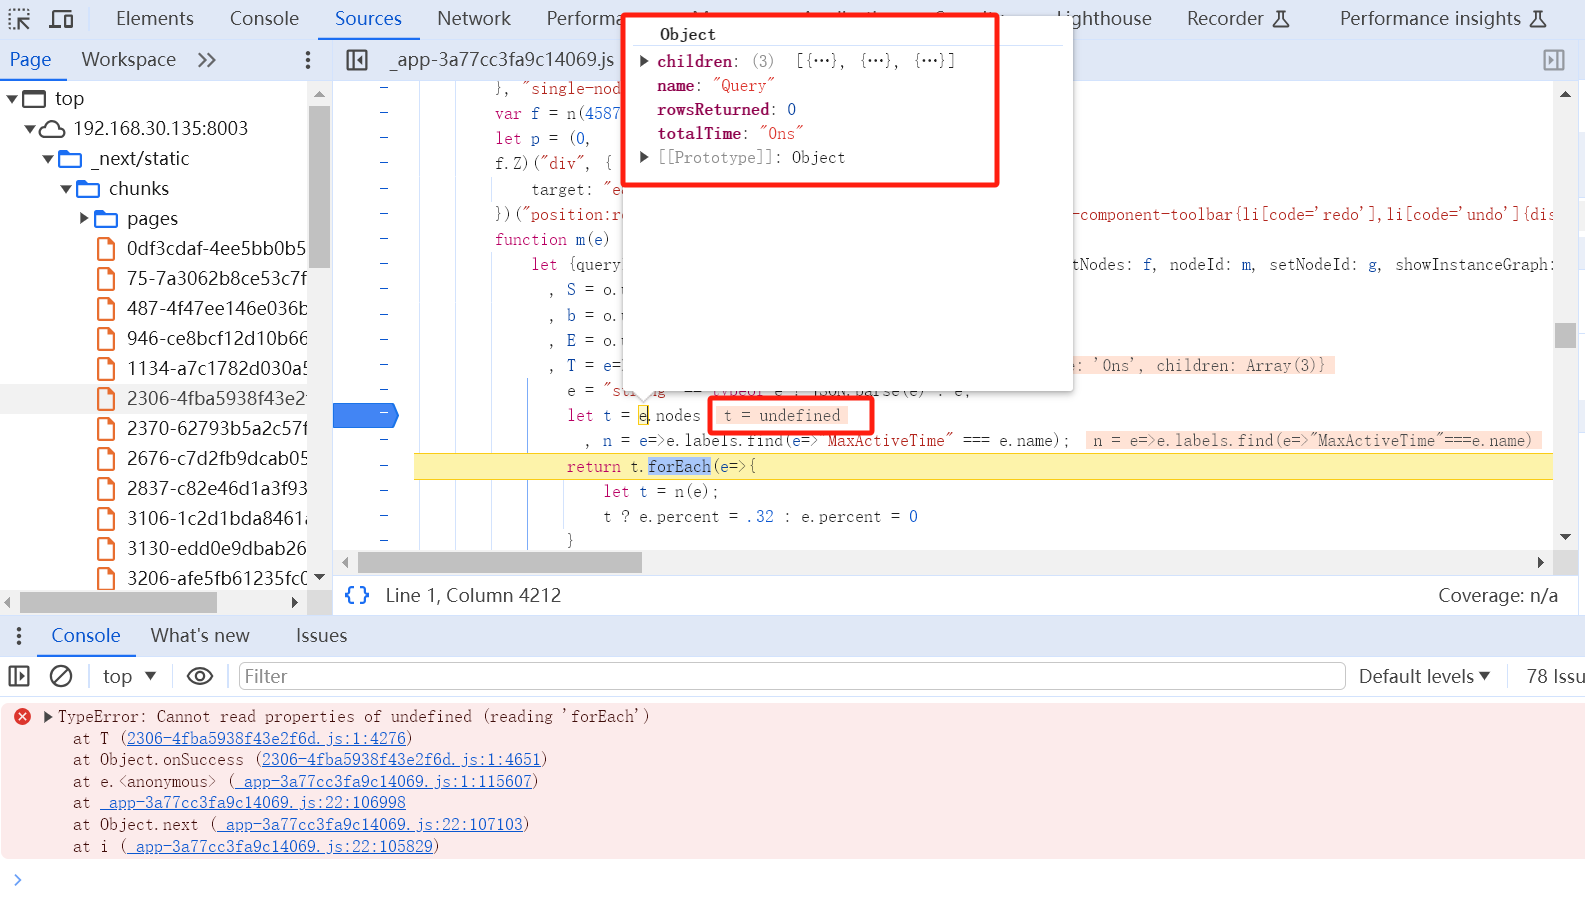Open the more navigator tabs chevron
1585x898 pixels.
tap(207, 60)
